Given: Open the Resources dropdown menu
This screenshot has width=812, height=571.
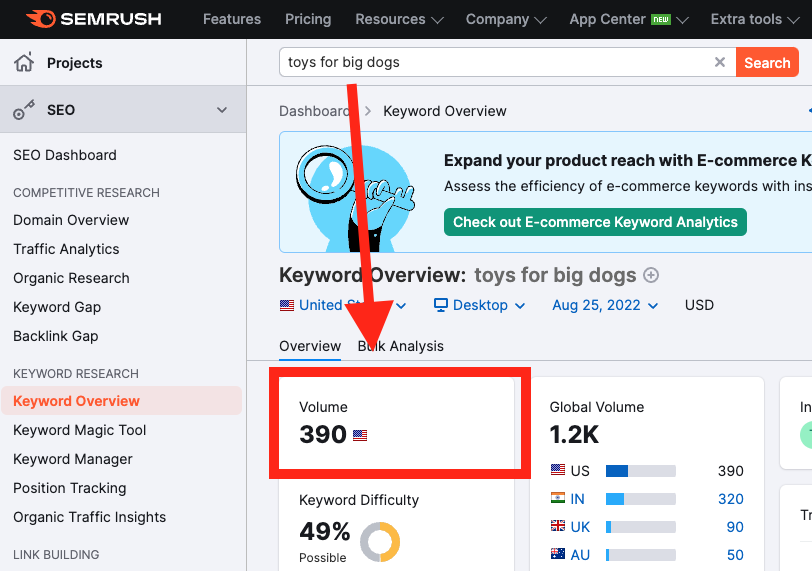Looking at the screenshot, I should 399,19.
